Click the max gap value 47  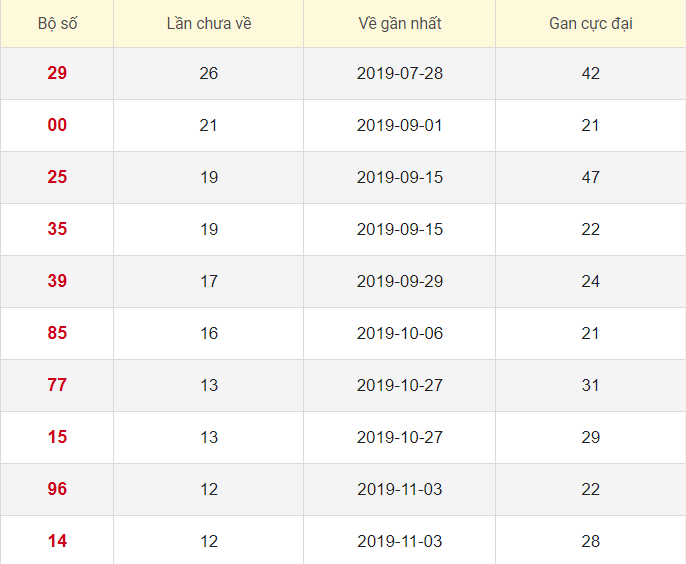(590, 177)
